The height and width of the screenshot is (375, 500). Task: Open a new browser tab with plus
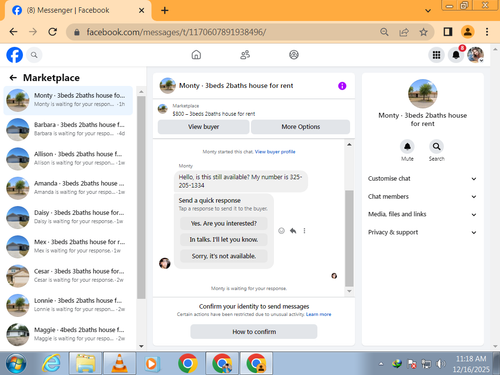click(x=165, y=11)
